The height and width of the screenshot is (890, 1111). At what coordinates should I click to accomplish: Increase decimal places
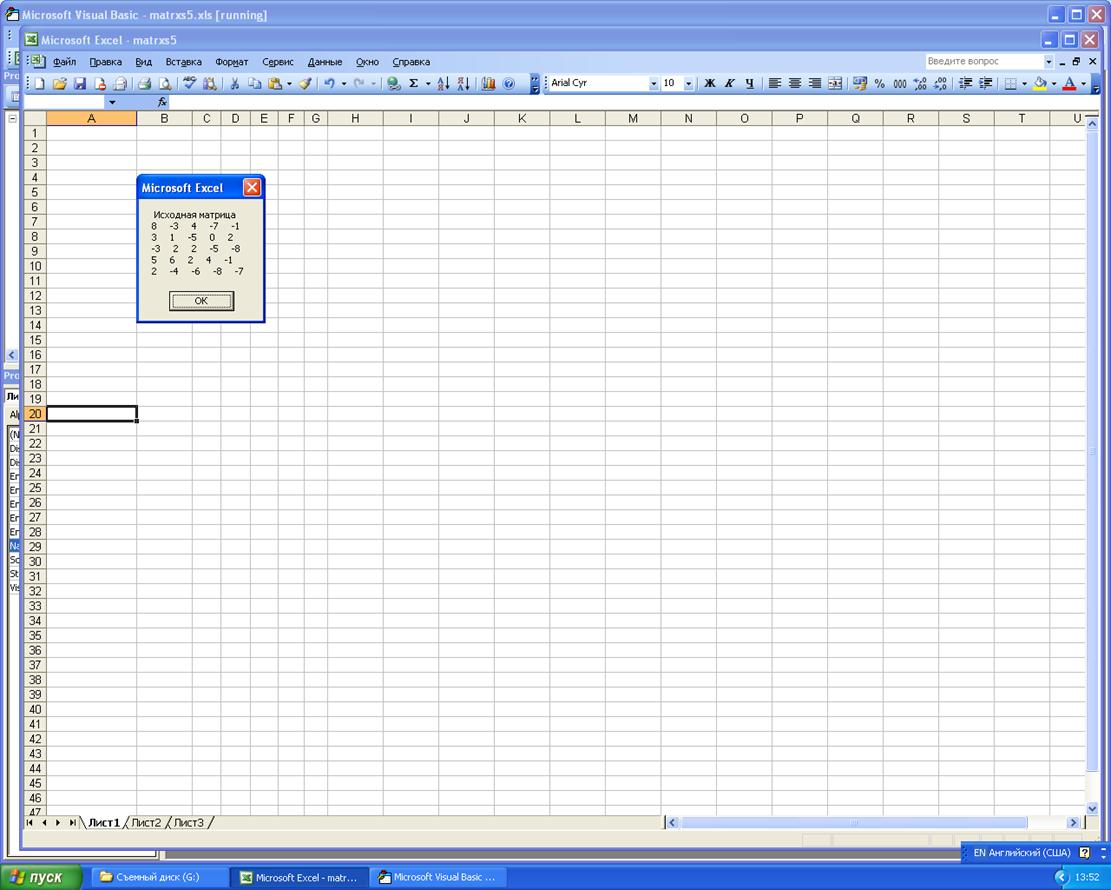click(920, 84)
